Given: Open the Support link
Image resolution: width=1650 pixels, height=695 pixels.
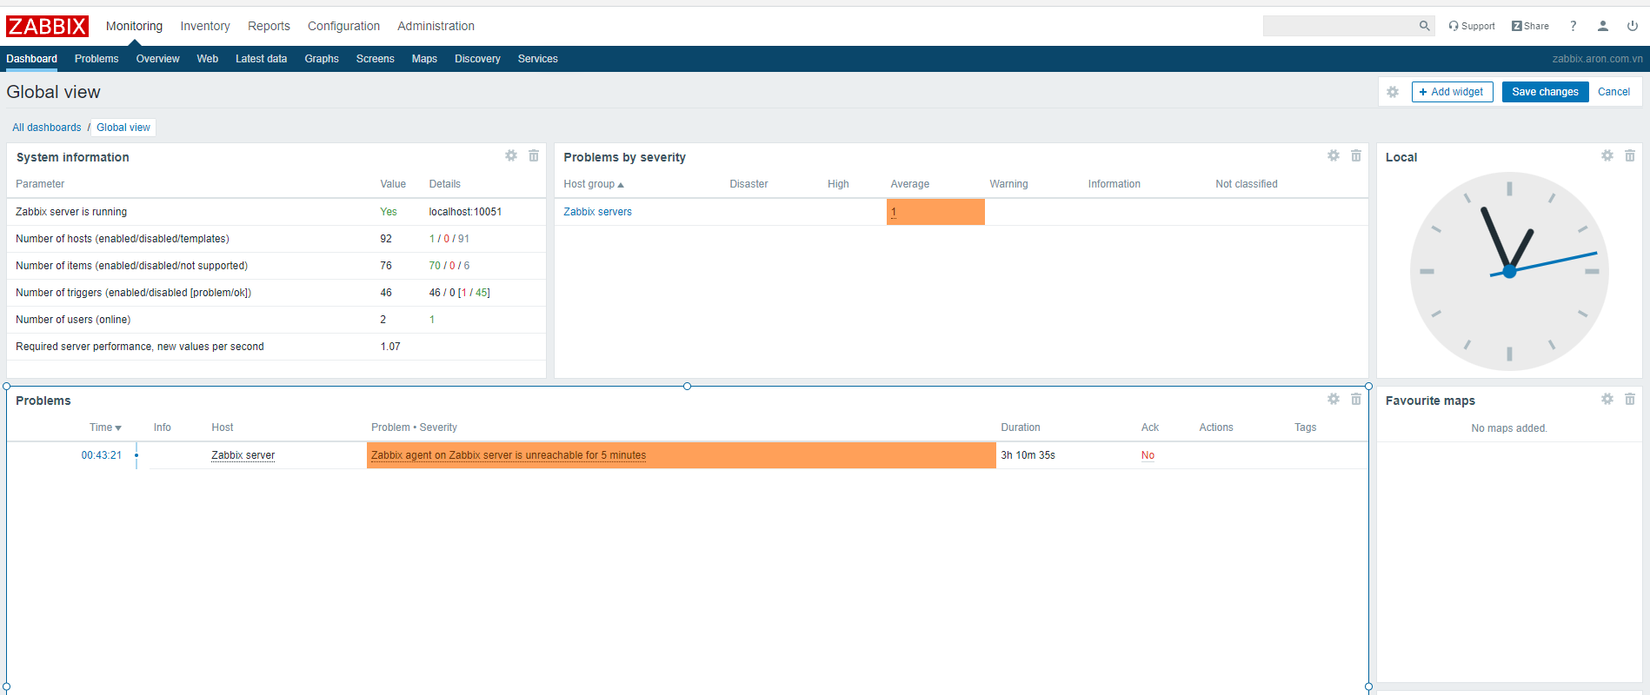Looking at the screenshot, I should [1471, 26].
